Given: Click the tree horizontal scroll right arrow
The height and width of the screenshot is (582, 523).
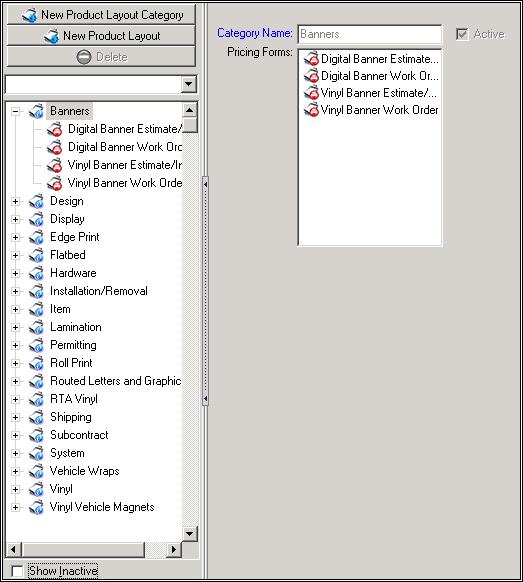Looking at the screenshot, I should pos(173,549).
